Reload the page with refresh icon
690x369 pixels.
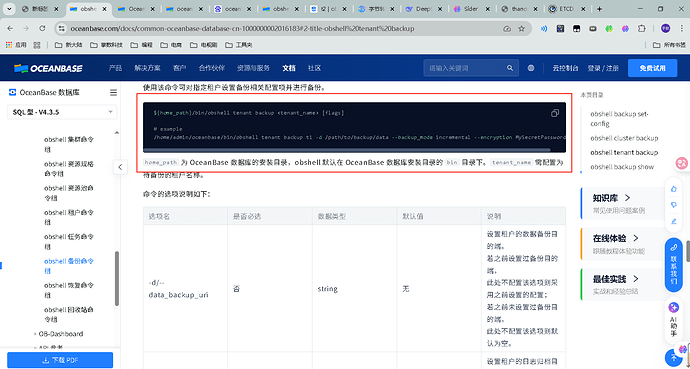coord(42,28)
